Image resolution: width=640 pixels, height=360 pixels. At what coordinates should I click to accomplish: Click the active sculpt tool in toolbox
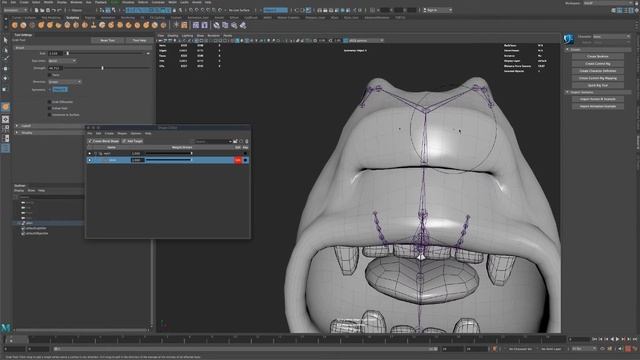5,107
